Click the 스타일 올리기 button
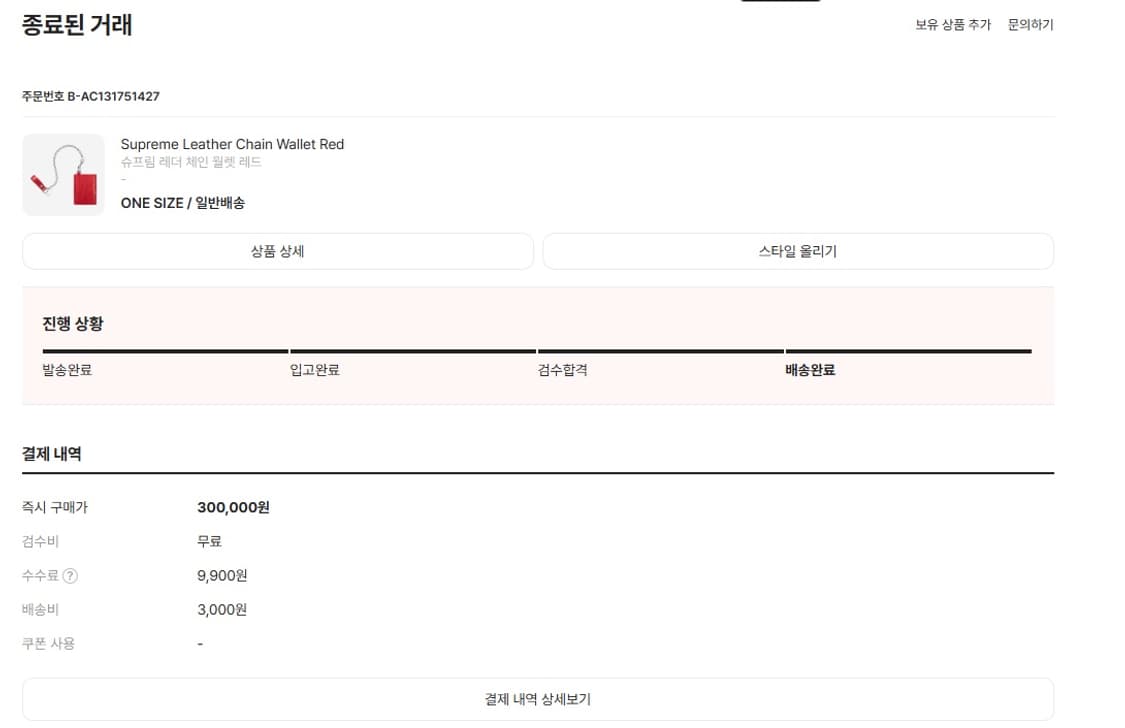1125x728 pixels. click(x=797, y=251)
